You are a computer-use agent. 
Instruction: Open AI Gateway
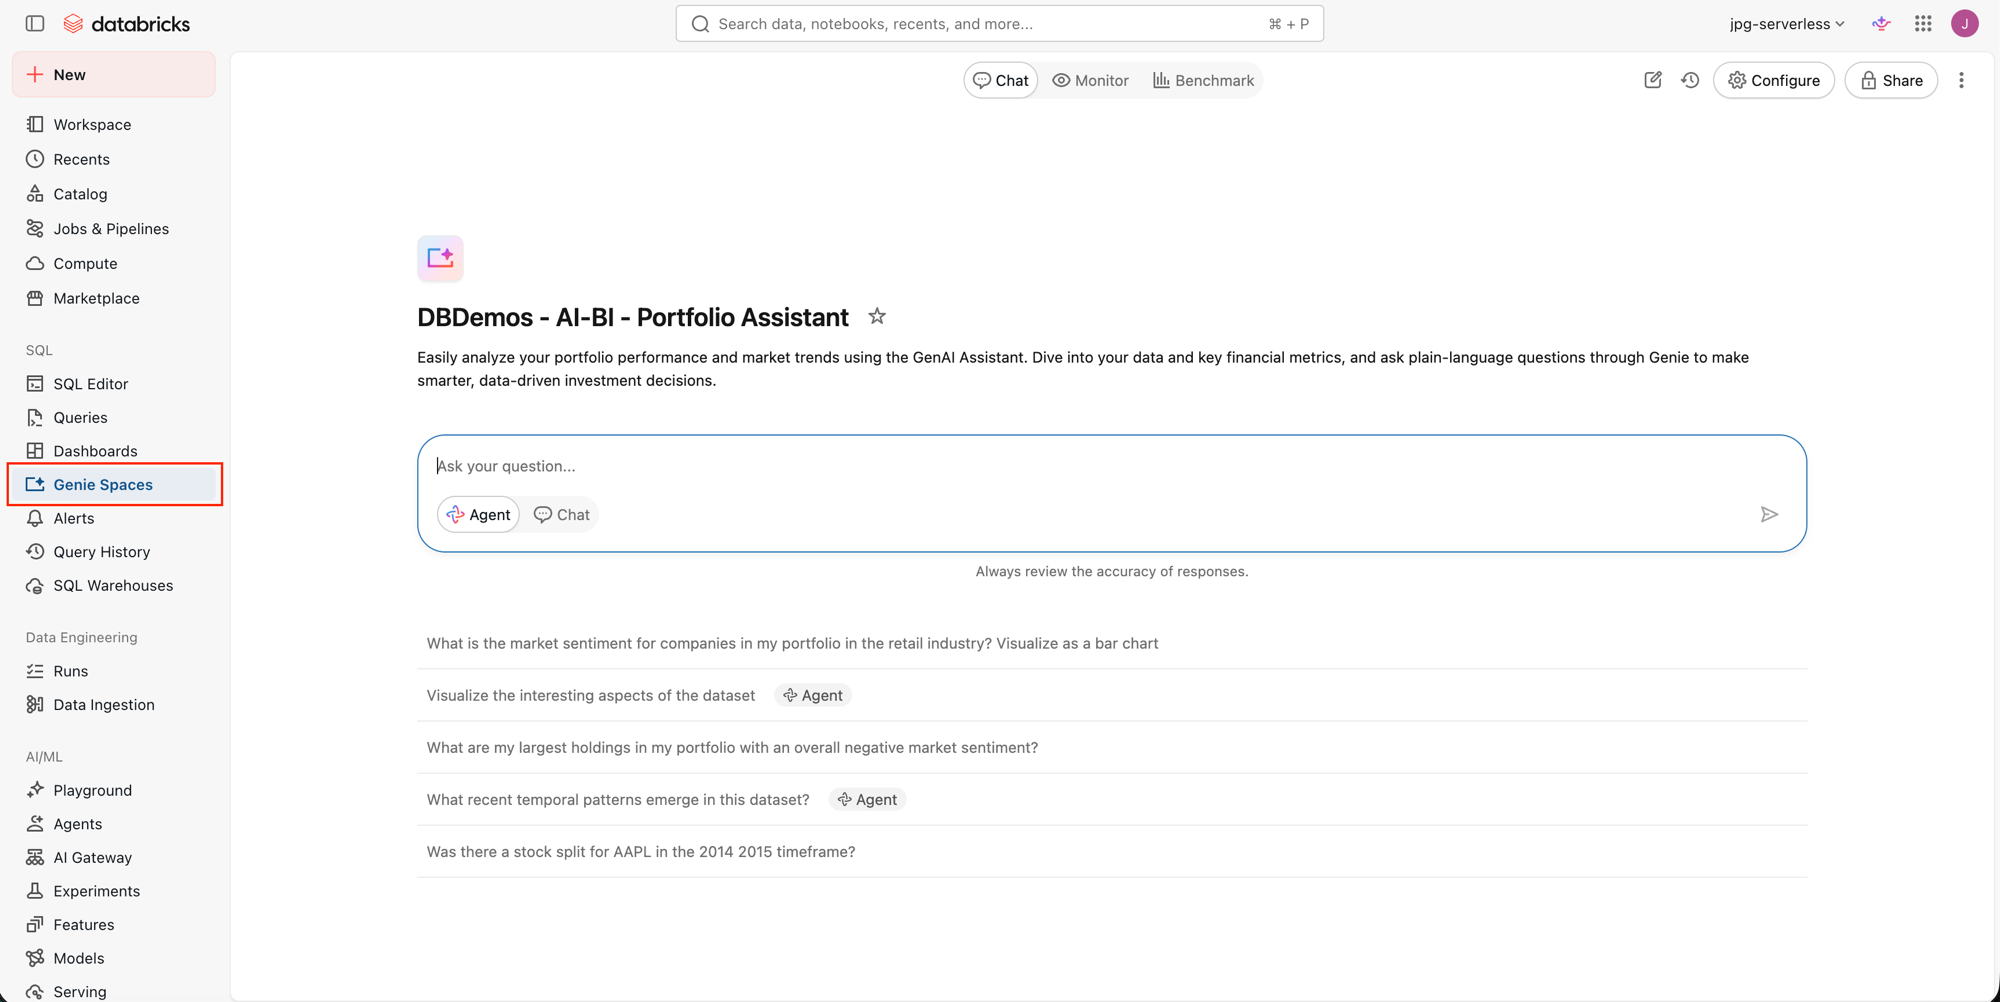(114, 857)
